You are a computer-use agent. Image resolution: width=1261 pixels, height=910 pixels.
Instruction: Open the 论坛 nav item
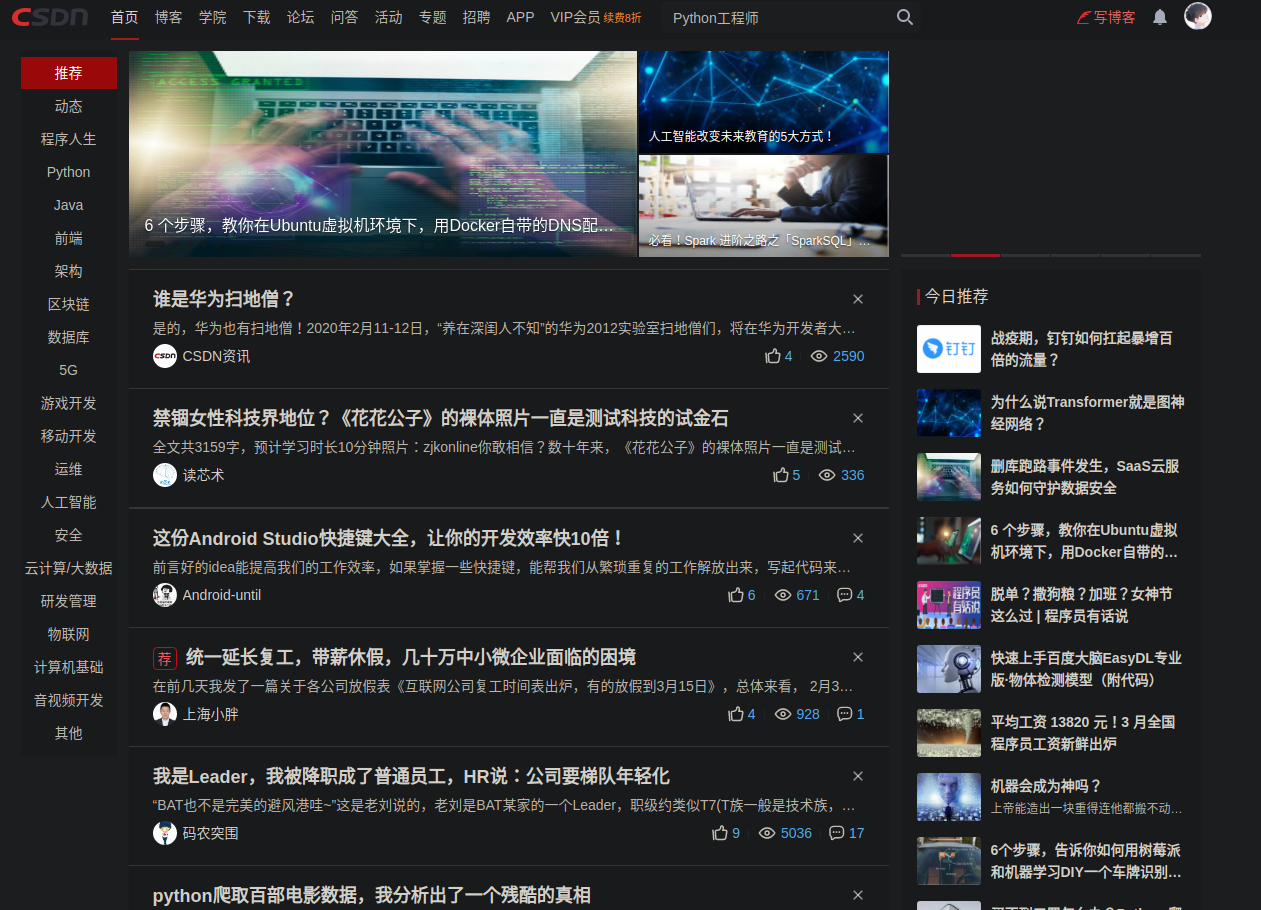pos(301,17)
